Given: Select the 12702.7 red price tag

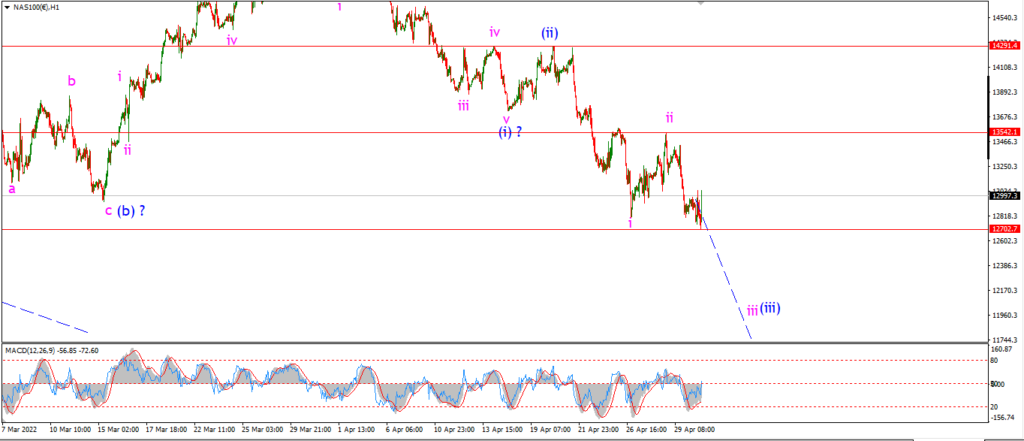Looking at the screenshot, I should coord(1004,229).
